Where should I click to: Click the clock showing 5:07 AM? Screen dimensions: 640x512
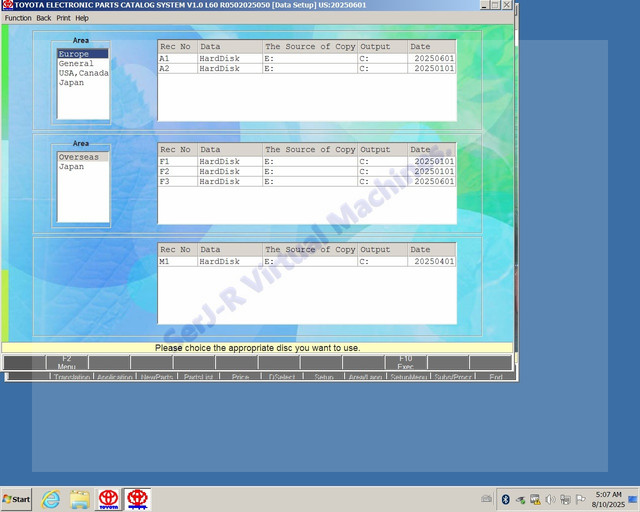coord(608,494)
